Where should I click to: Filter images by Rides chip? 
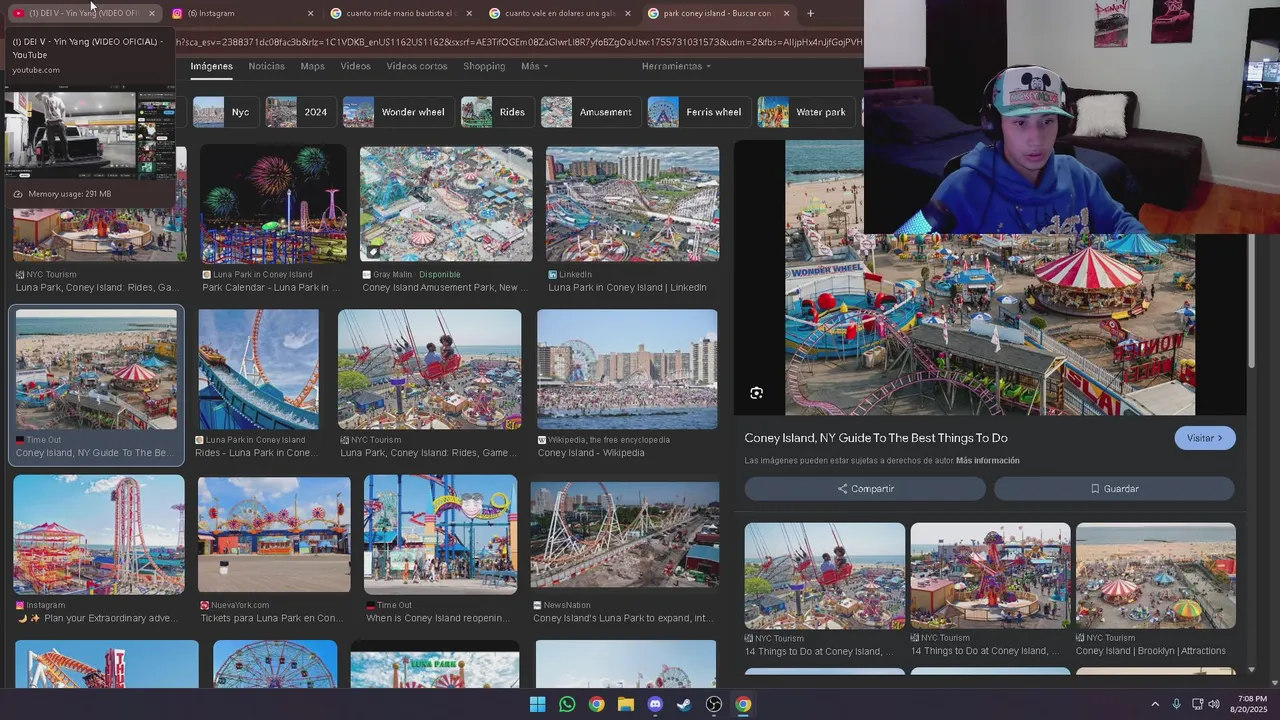click(496, 112)
